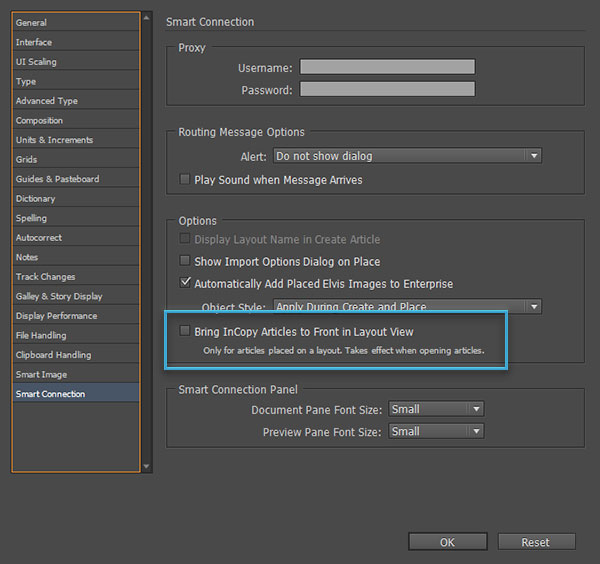Uncheck Automatically Add Placed Elvis Images
The image size is (600, 564).
click(185, 283)
